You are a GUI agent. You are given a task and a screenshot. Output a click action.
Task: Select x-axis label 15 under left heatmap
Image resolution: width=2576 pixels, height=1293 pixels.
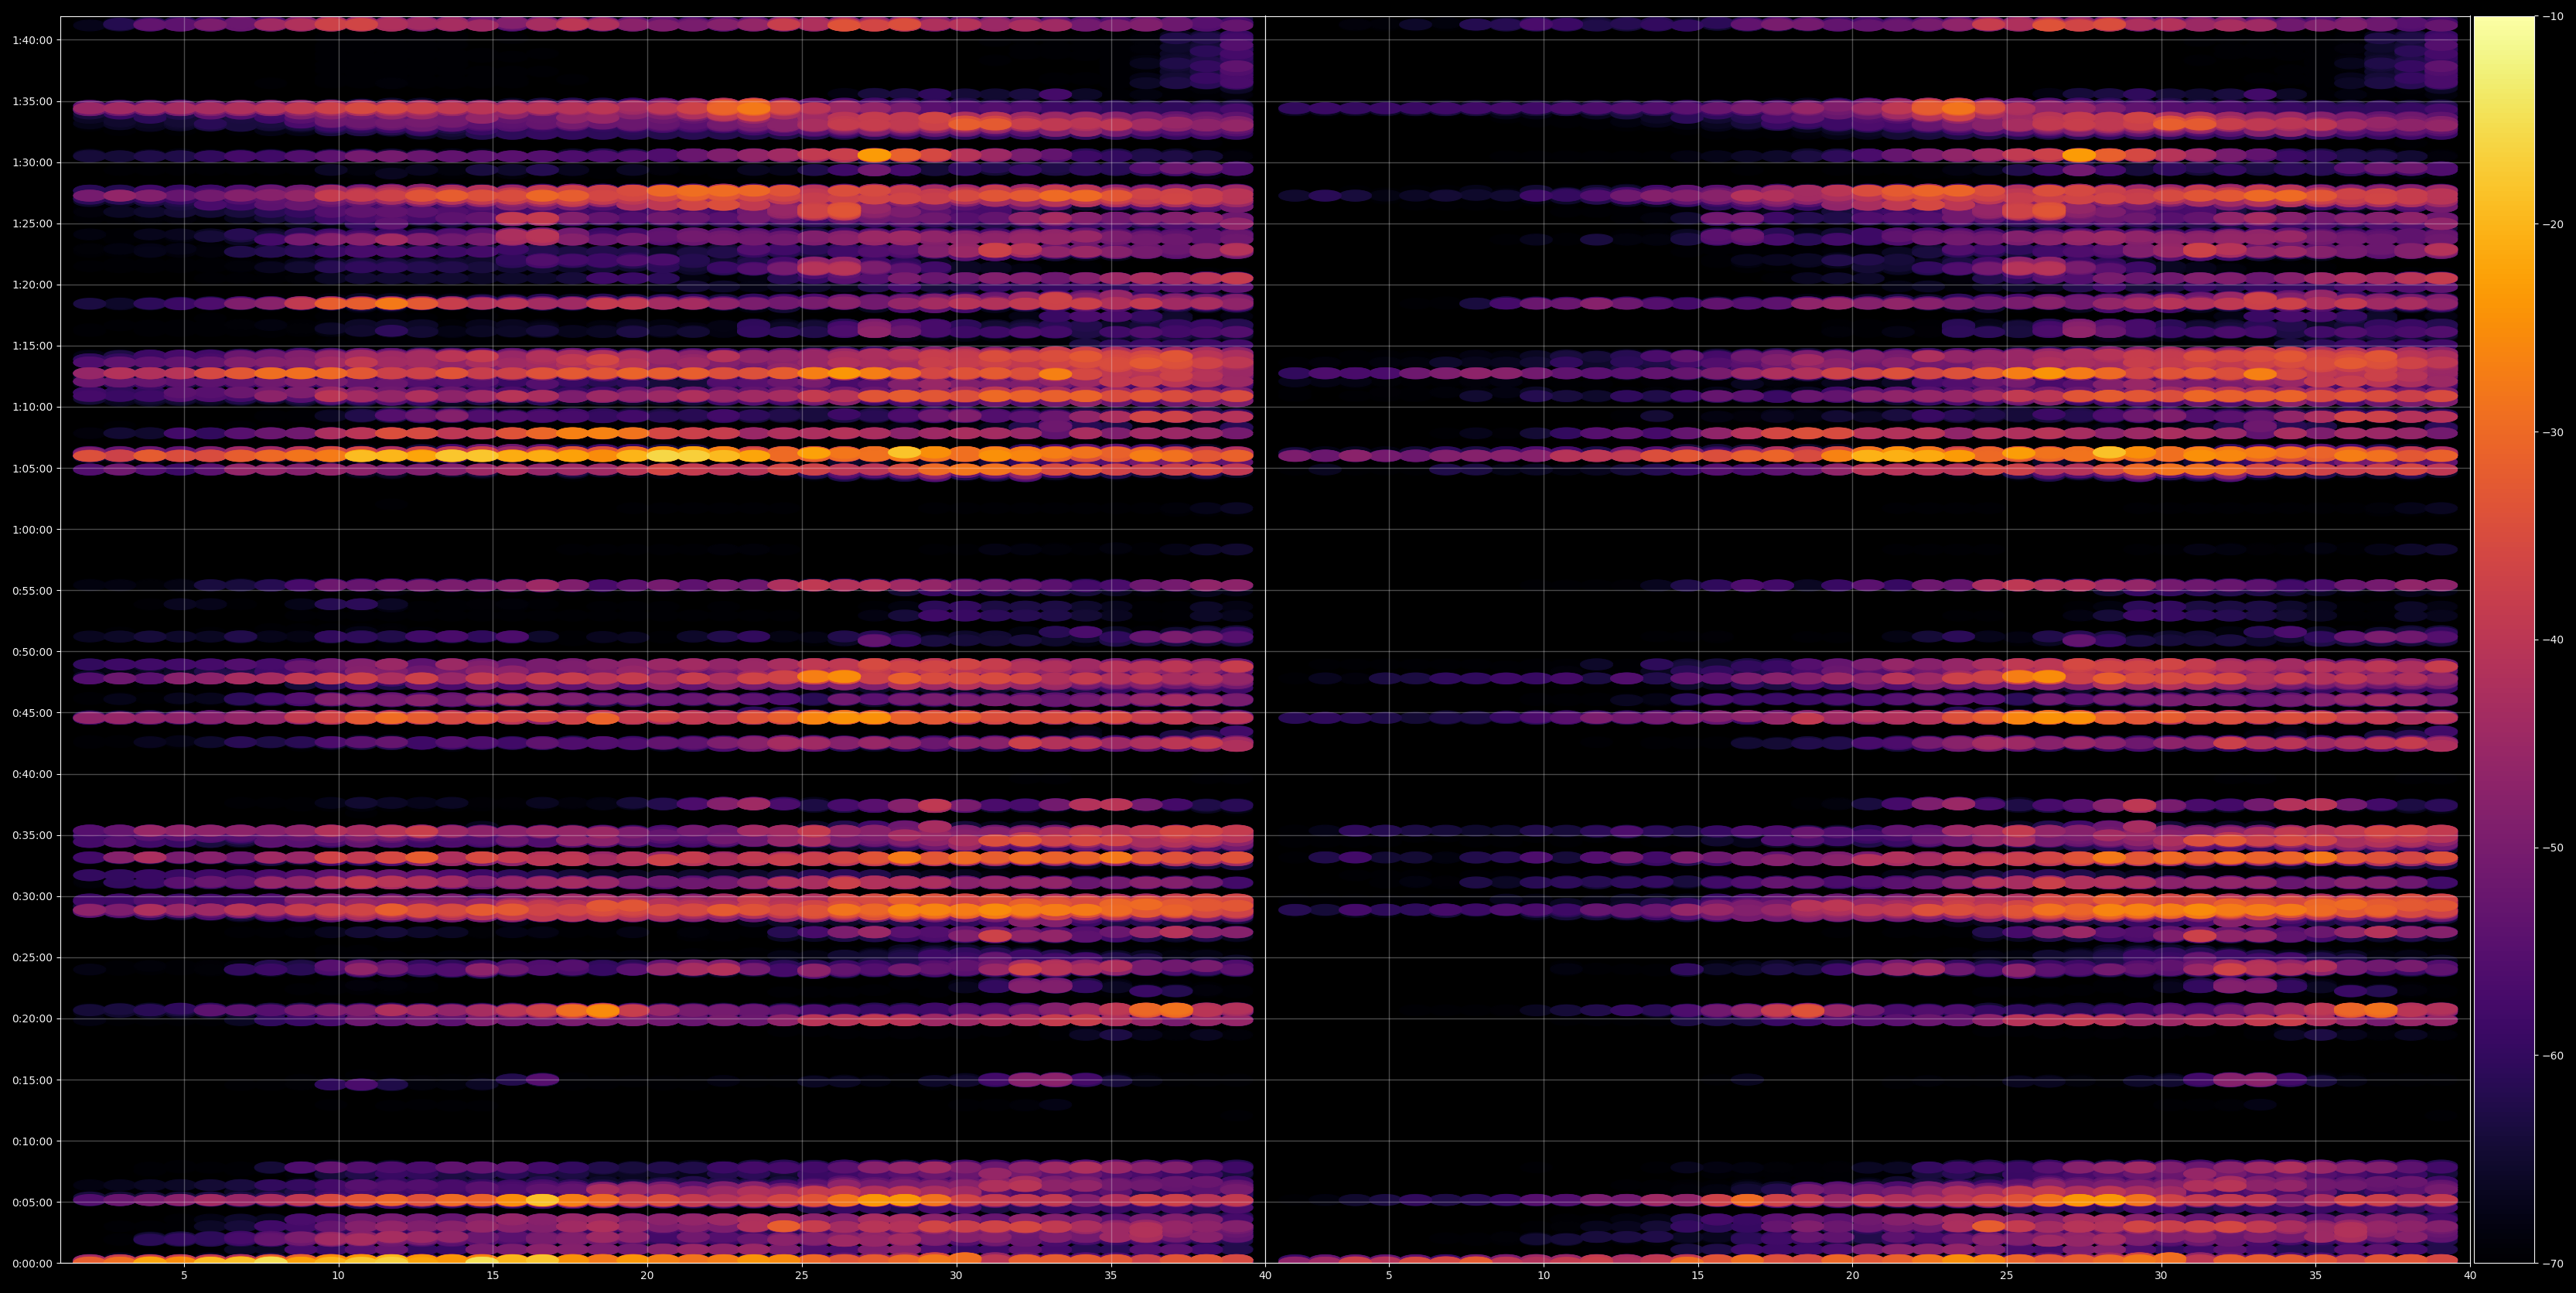click(493, 1276)
